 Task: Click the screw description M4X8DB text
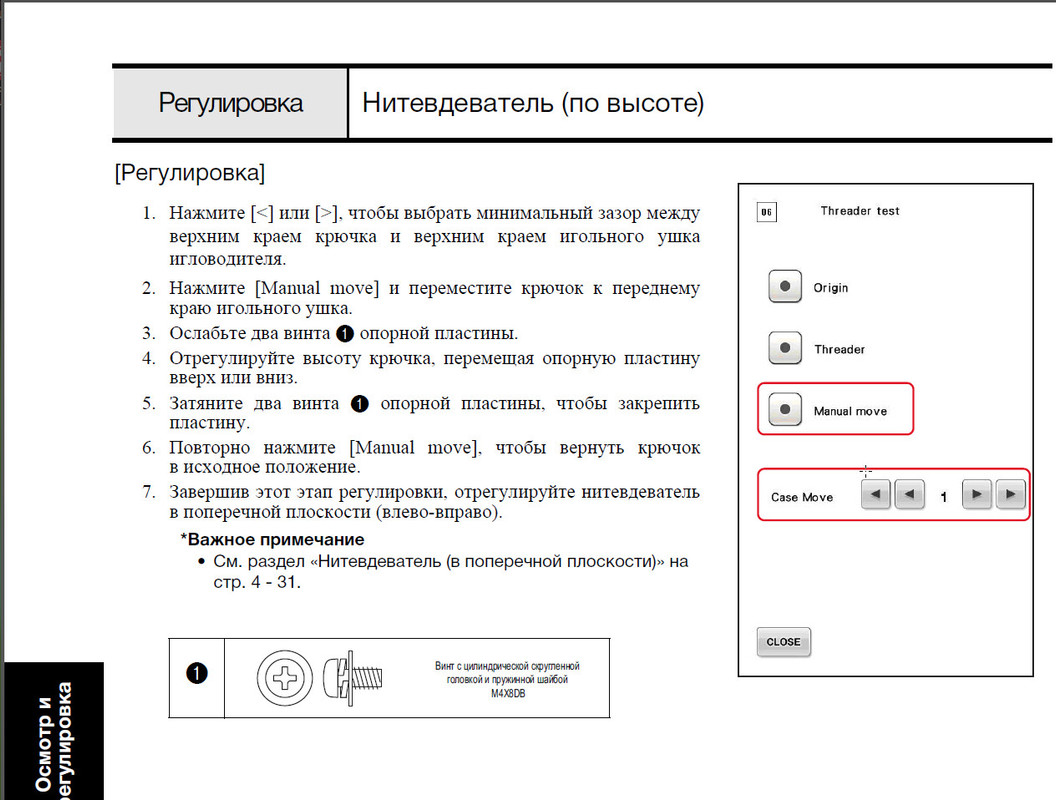tap(507, 679)
